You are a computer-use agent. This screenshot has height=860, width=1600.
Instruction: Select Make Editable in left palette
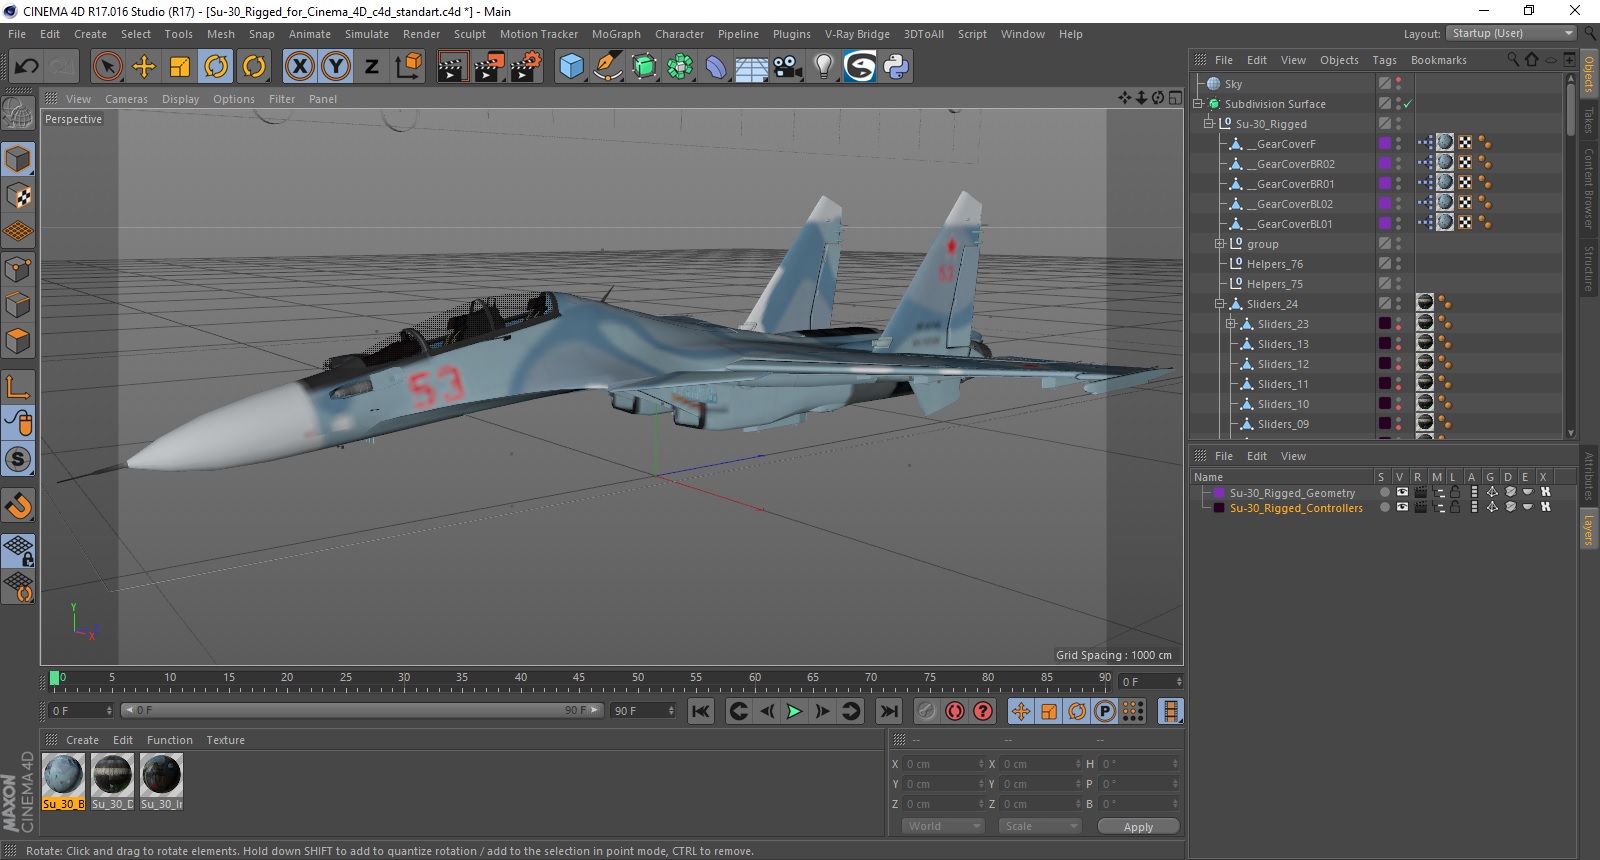(x=18, y=113)
